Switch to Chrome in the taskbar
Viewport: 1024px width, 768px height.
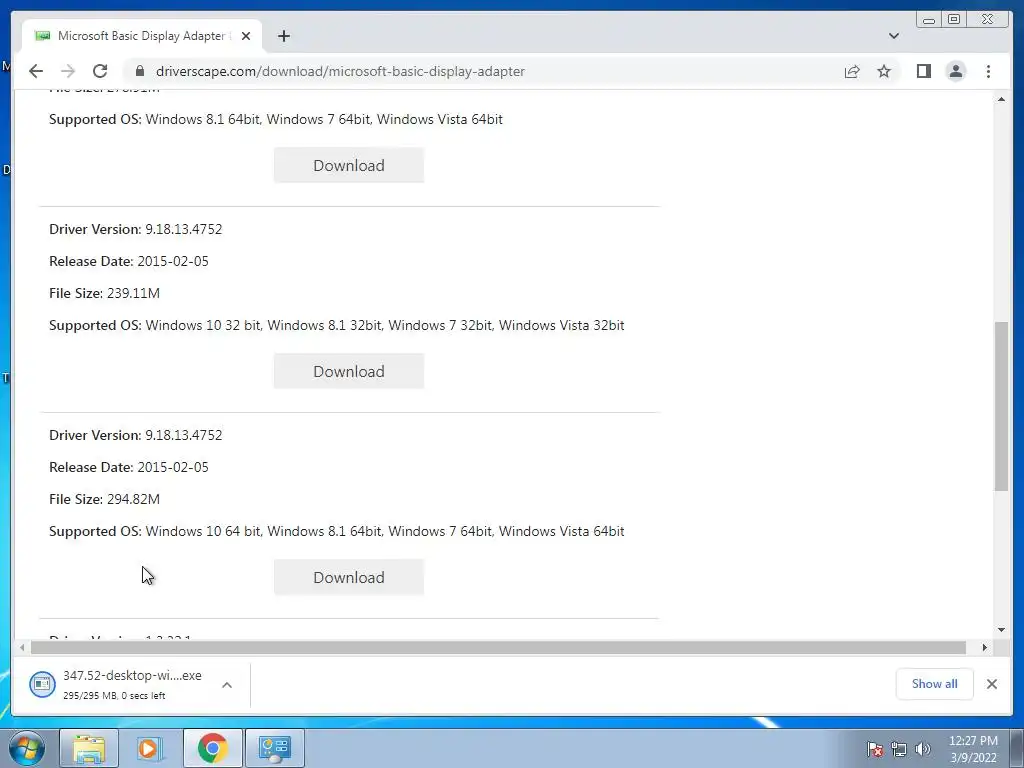(x=212, y=748)
